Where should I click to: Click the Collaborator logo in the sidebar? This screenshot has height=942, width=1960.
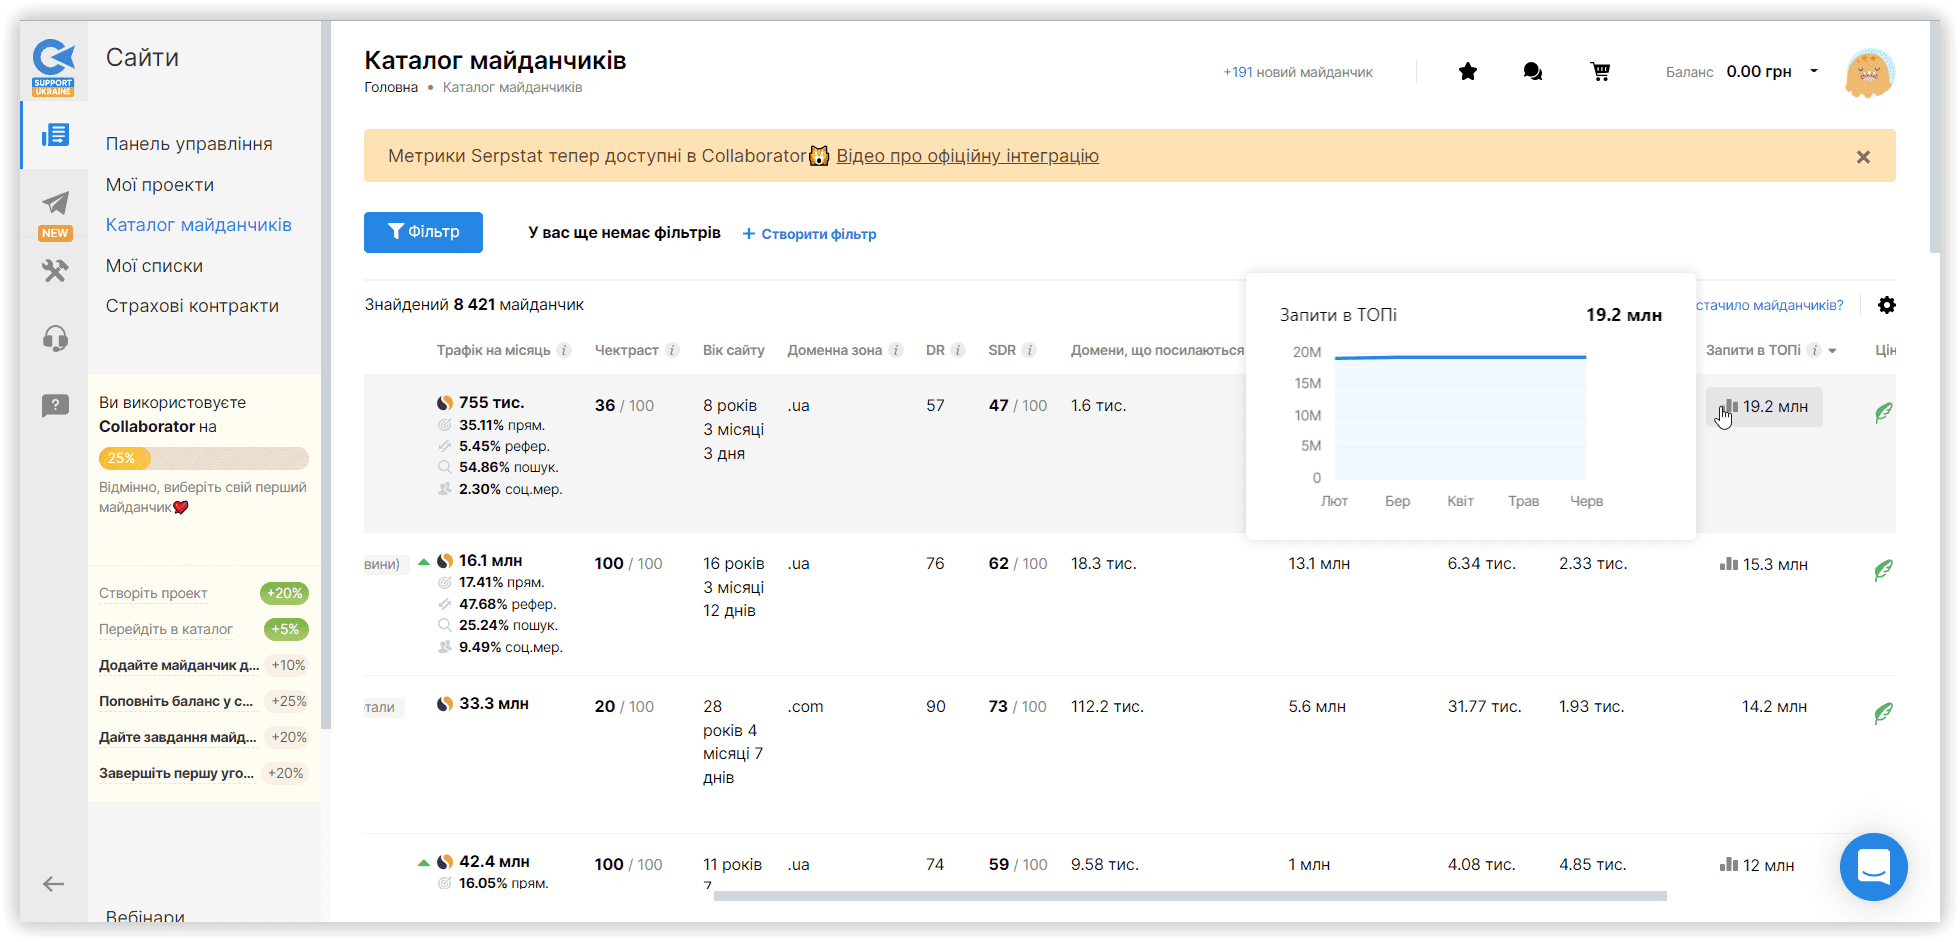point(54,67)
